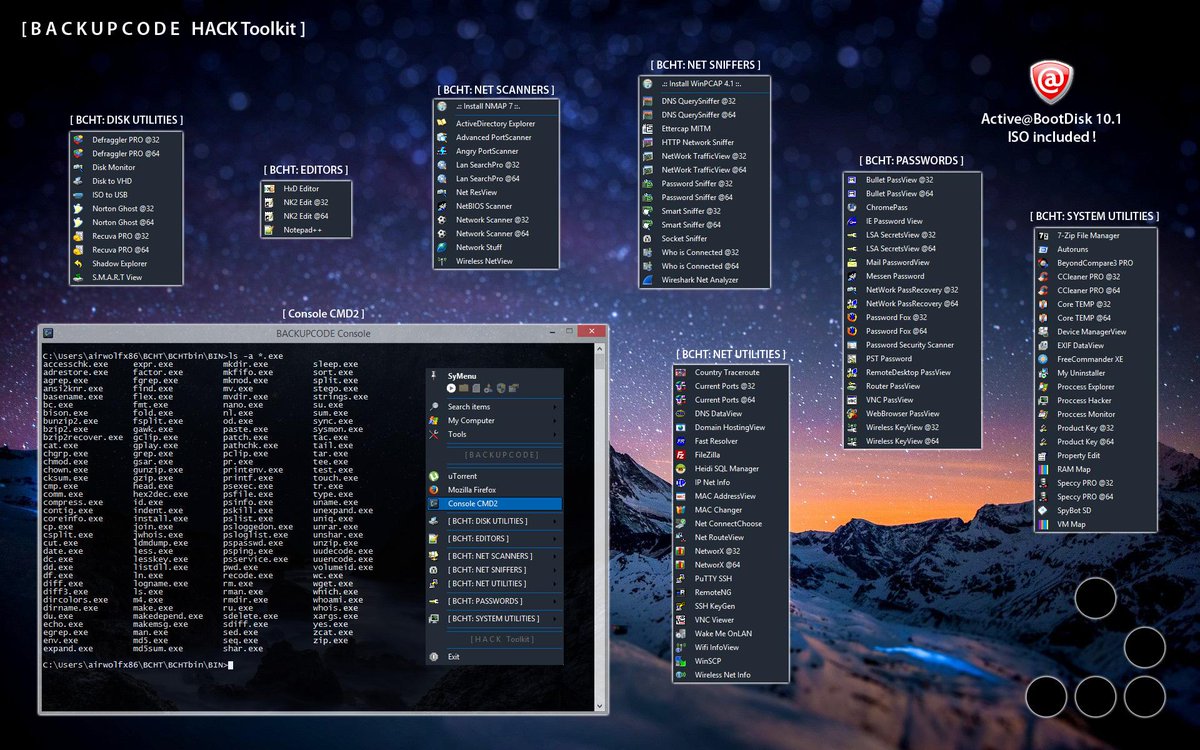Open WinSCP from Net Utilities

pos(730,661)
